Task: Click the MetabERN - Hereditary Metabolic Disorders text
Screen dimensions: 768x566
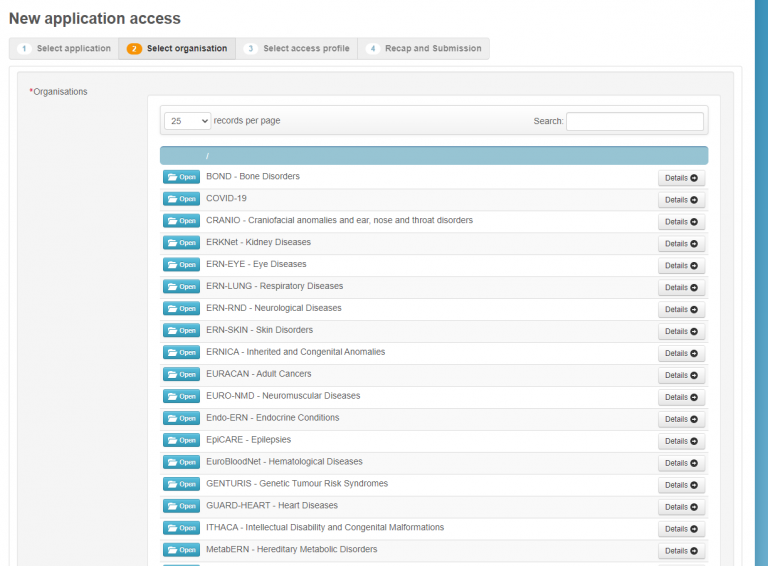Action: 291,549
